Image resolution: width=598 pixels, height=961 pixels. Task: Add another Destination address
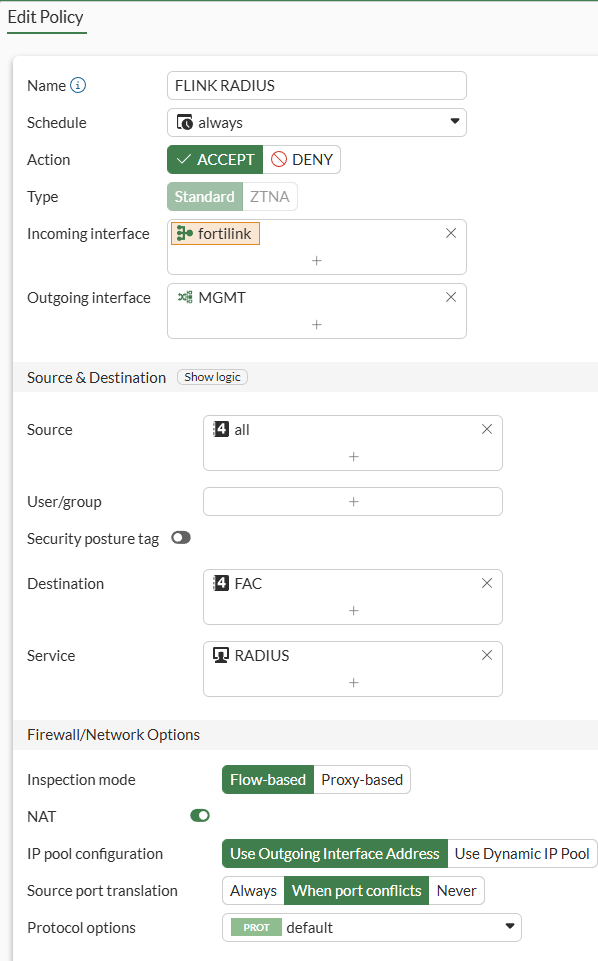[354, 610]
